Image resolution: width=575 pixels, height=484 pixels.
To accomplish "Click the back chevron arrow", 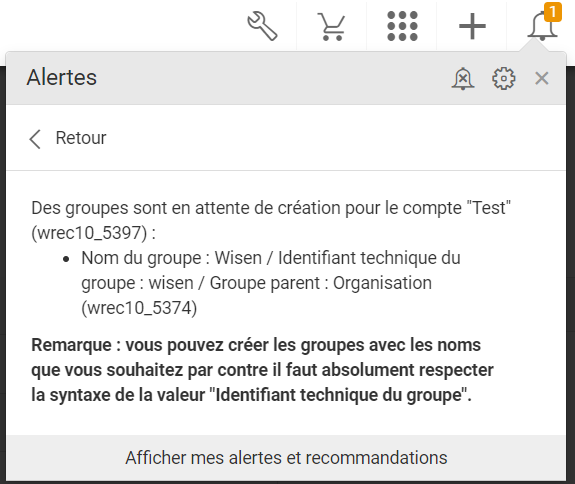I will click(35, 139).
